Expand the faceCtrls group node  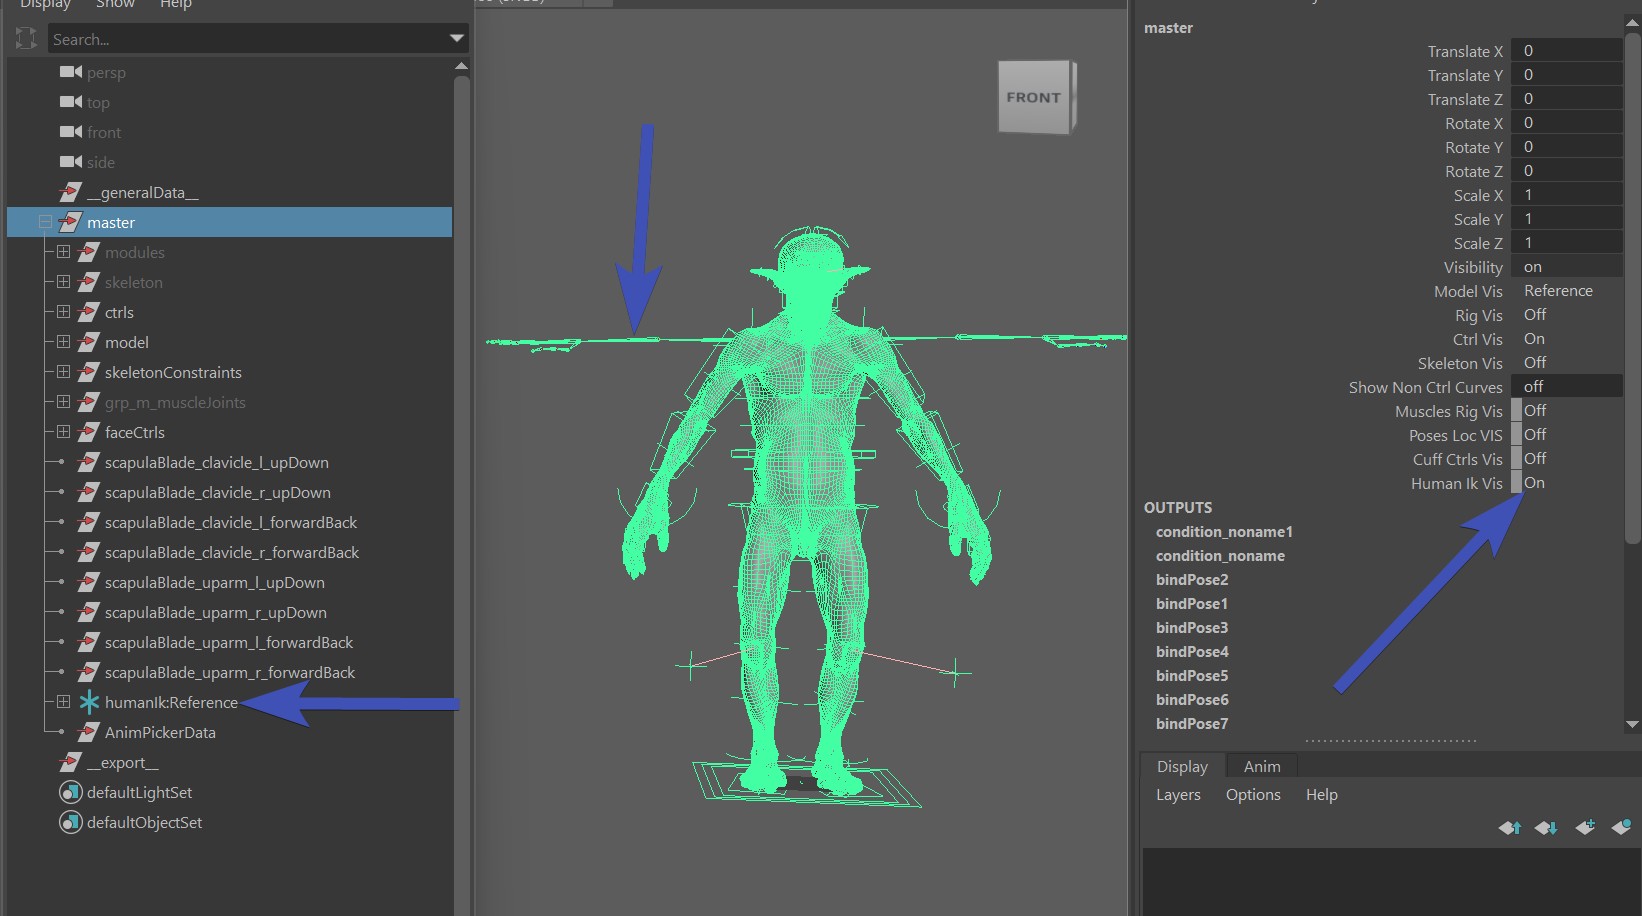point(63,432)
